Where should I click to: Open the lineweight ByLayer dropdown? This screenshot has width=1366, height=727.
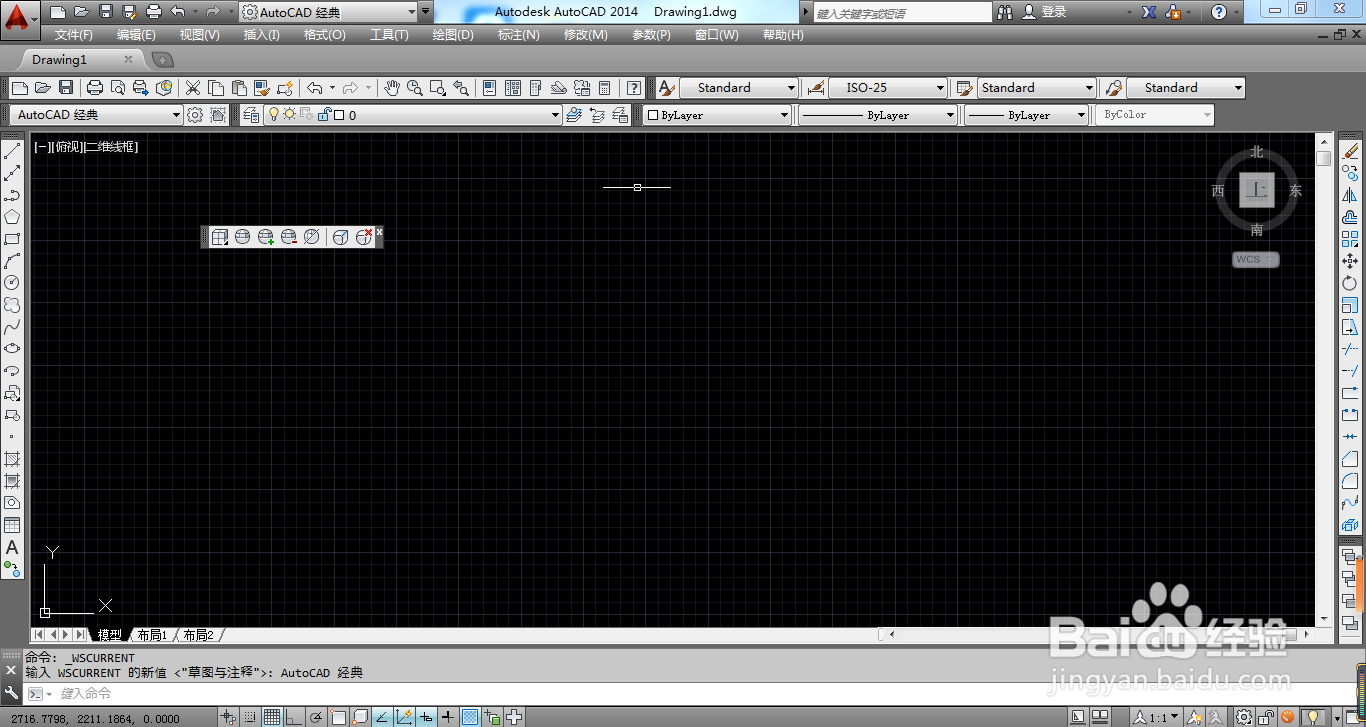point(1026,115)
